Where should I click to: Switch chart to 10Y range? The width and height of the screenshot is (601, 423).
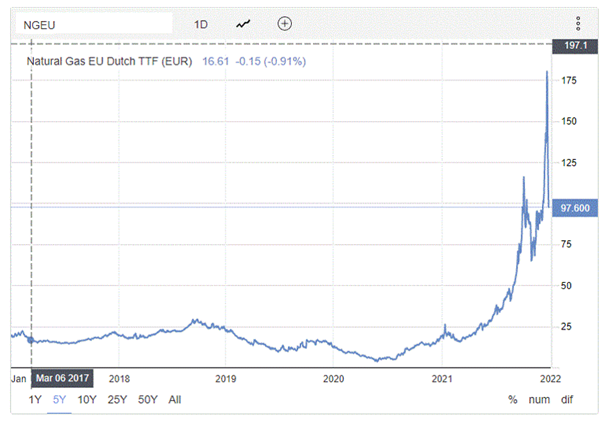[x=87, y=400]
